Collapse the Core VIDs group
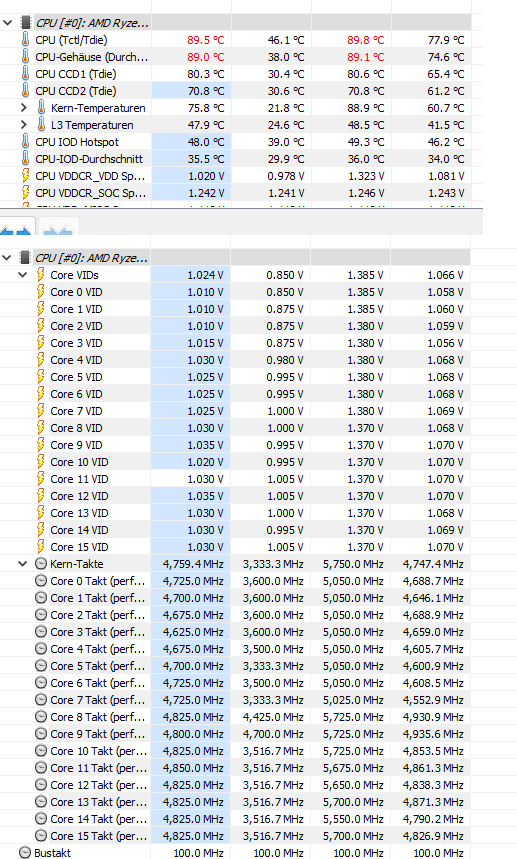The height and width of the screenshot is (859, 517). [x=22, y=274]
